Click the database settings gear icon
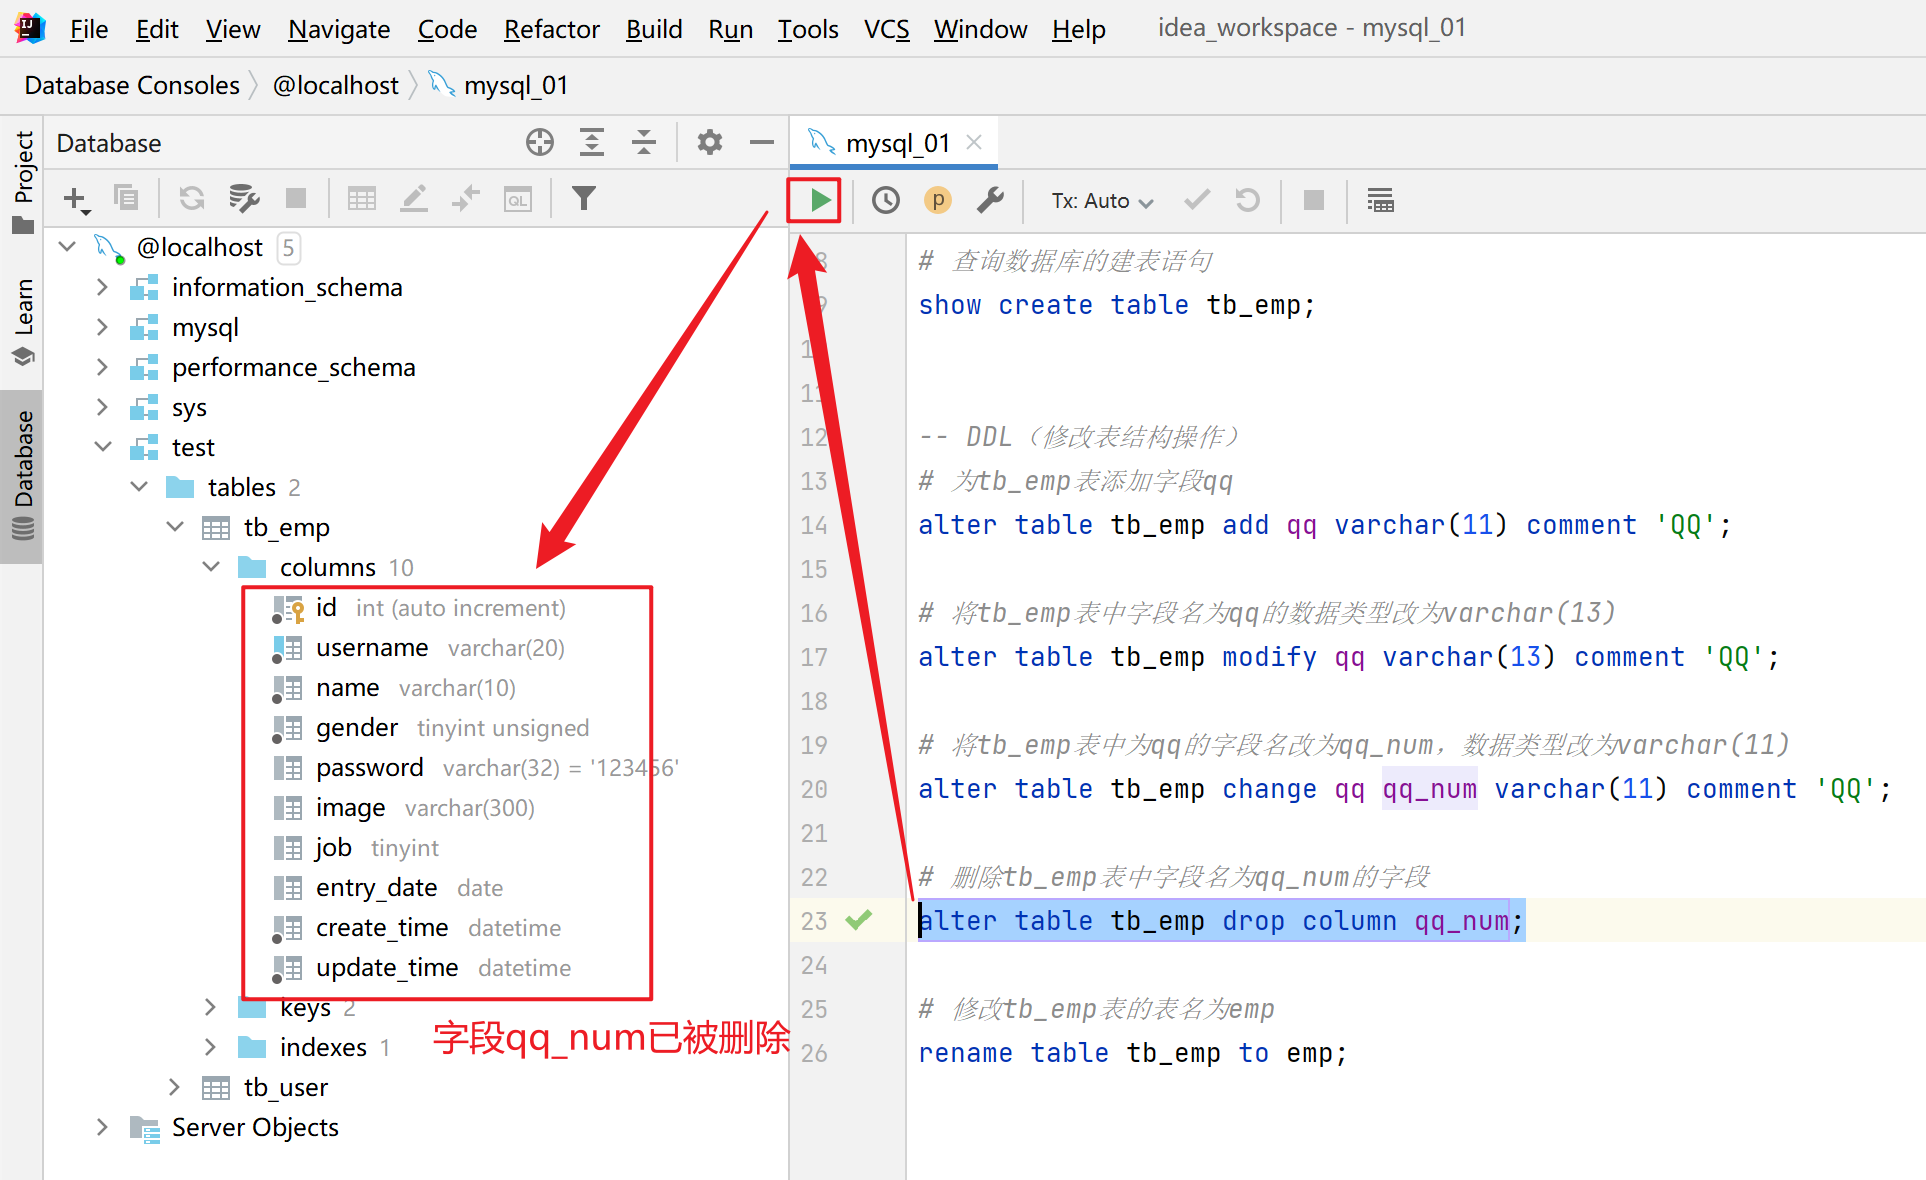This screenshot has width=1926, height=1180. point(710,142)
